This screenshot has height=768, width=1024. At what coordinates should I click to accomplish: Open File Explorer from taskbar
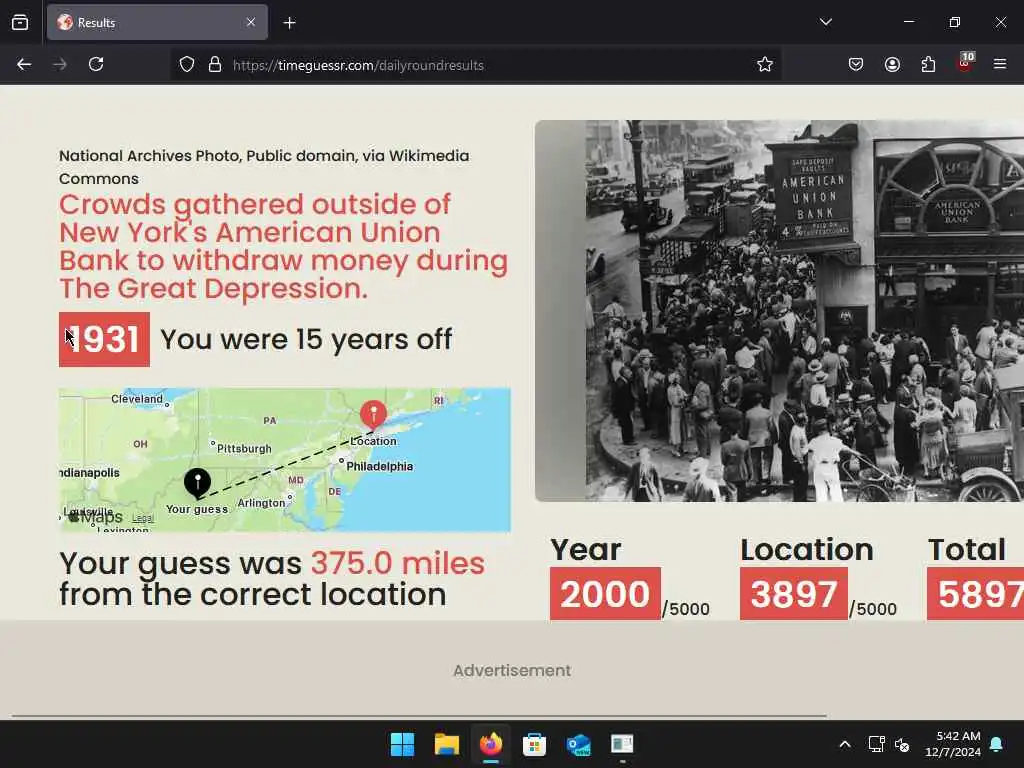tap(447, 744)
